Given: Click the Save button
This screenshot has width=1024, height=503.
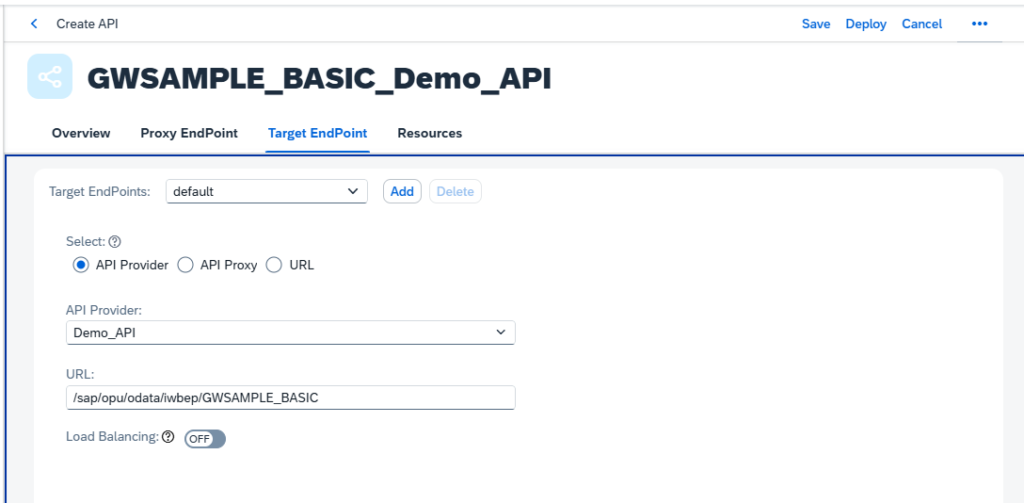Looking at the screenshot, I should point(816,24).
